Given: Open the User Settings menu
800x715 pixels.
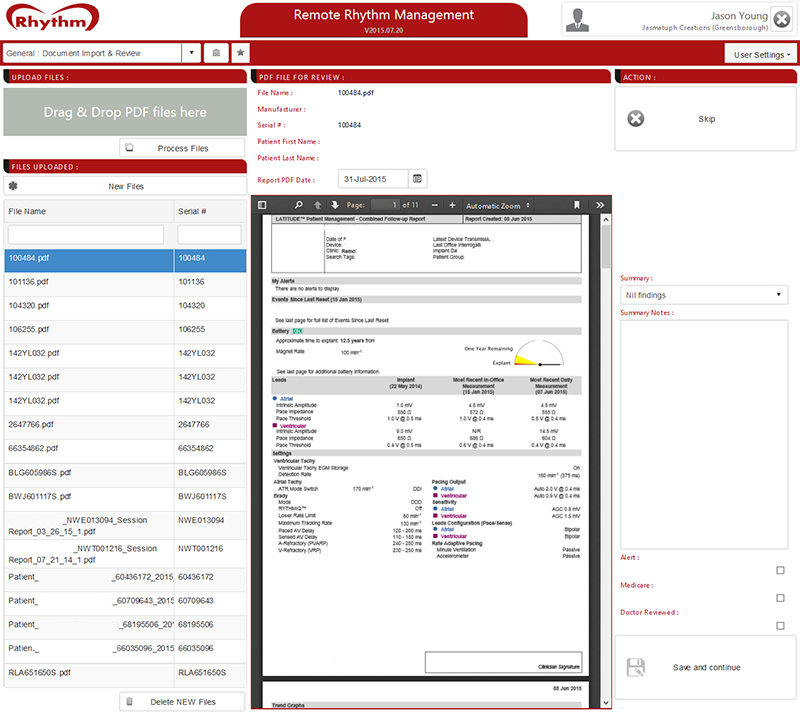Looking at the screenshot, I should (x=761, y=54).
